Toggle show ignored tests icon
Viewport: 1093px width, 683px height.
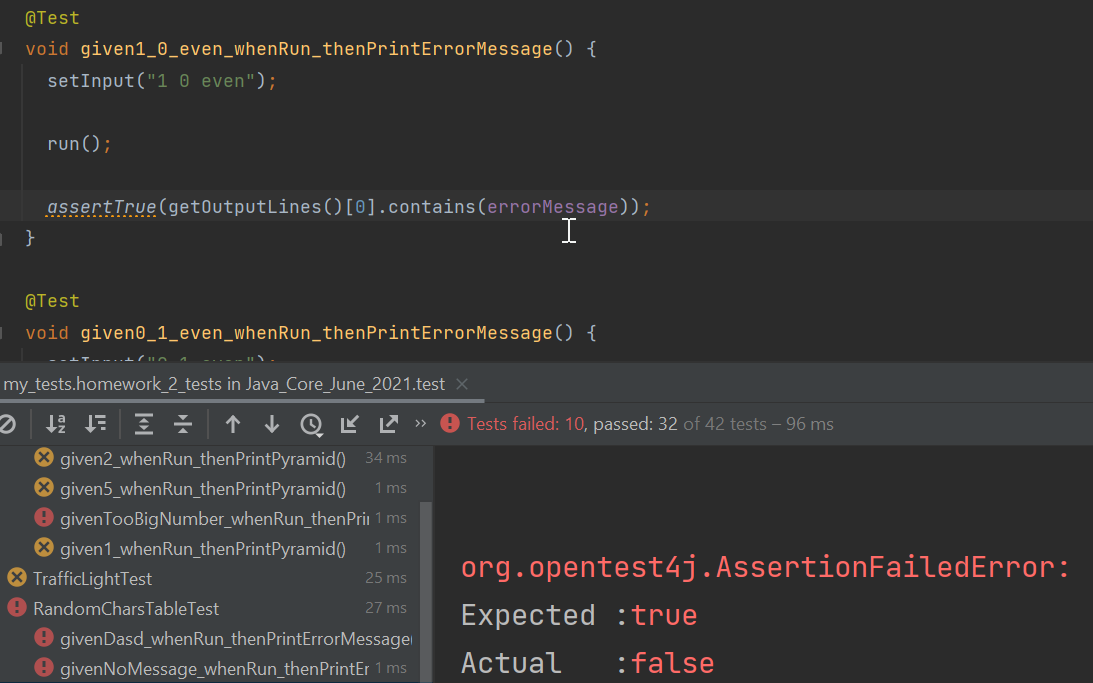[x=7, y=424]
